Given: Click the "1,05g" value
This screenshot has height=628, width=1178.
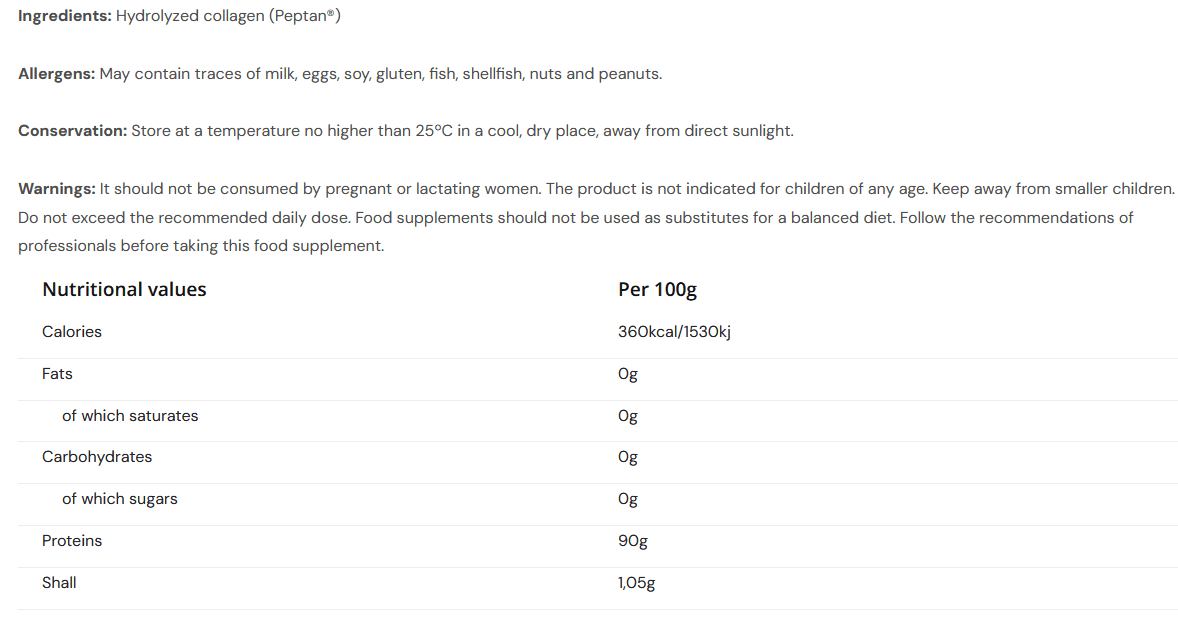Looking at the screenshot, I should [x=636, y=583].
